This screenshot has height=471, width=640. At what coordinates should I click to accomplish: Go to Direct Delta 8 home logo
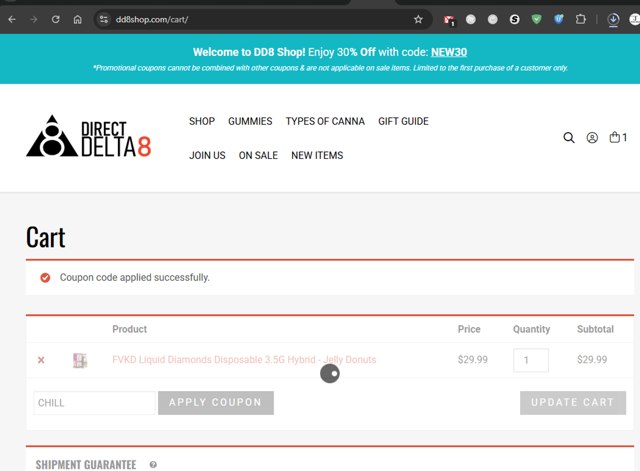(89, 136)
